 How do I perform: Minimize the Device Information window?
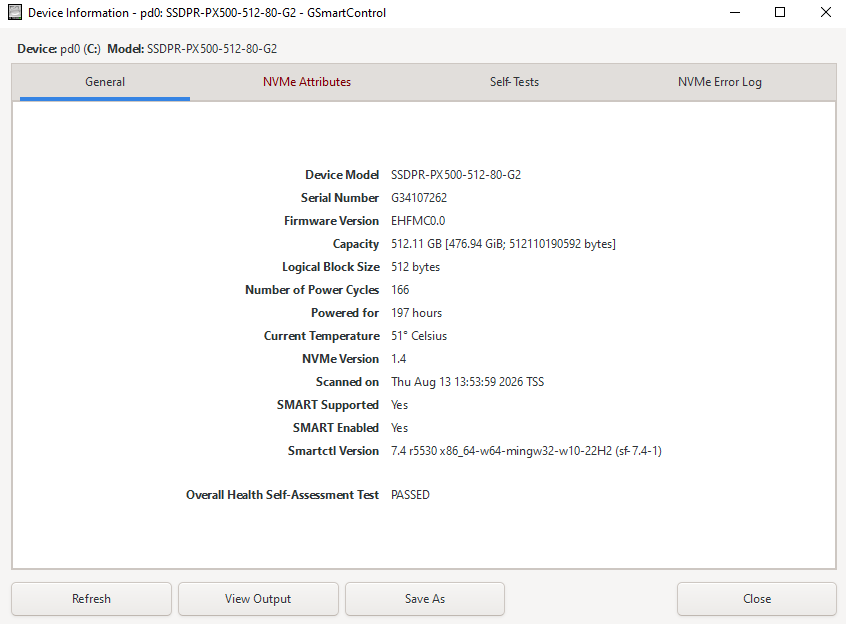(734, 12)
